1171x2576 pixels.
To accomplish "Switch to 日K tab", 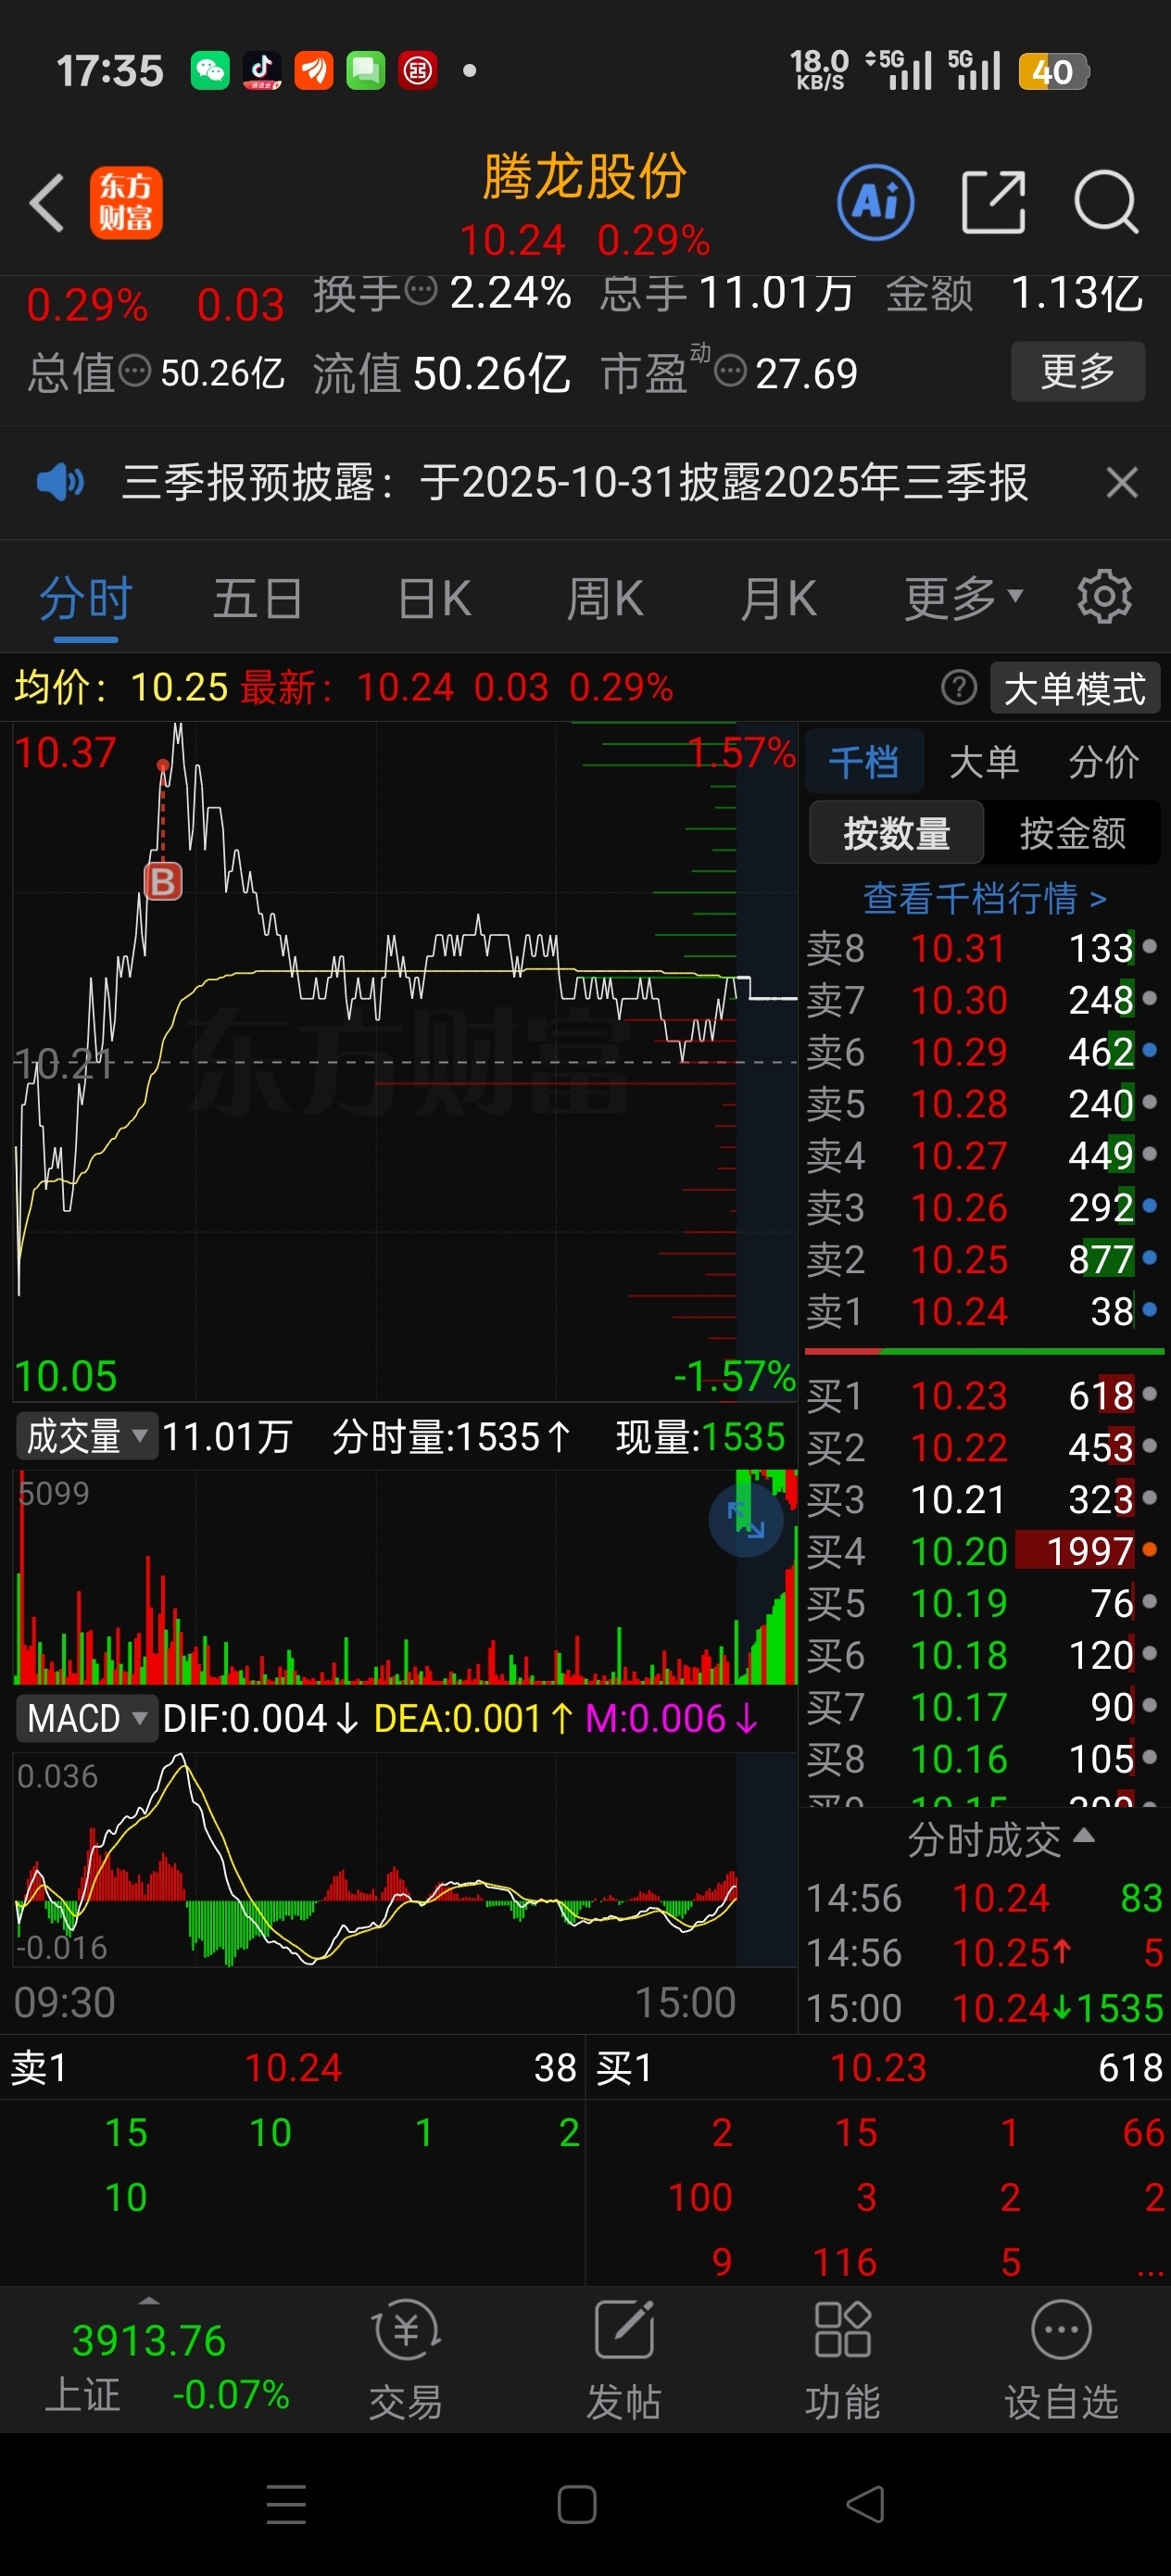I will (x=434, y=598).
